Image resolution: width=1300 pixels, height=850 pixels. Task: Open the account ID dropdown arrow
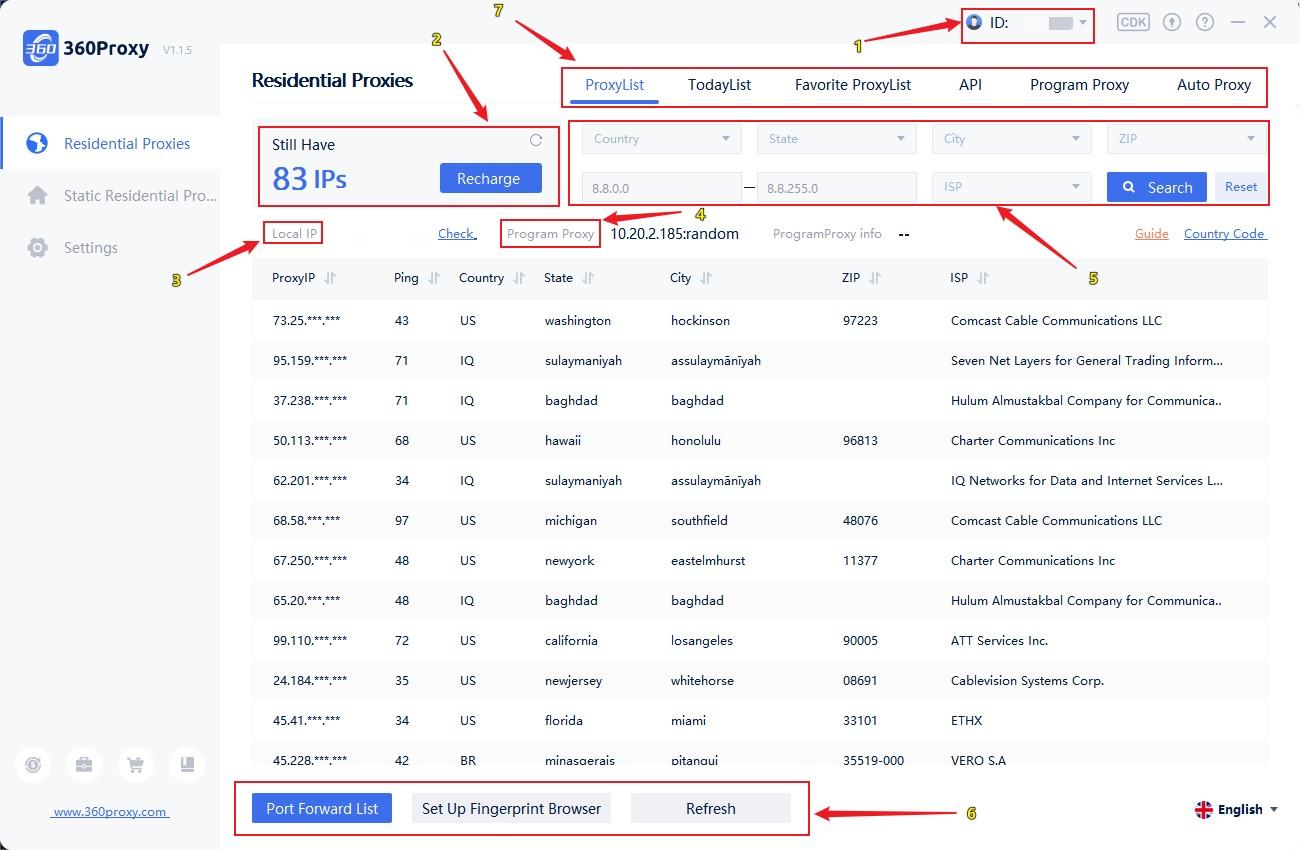tap(1083, 23)
